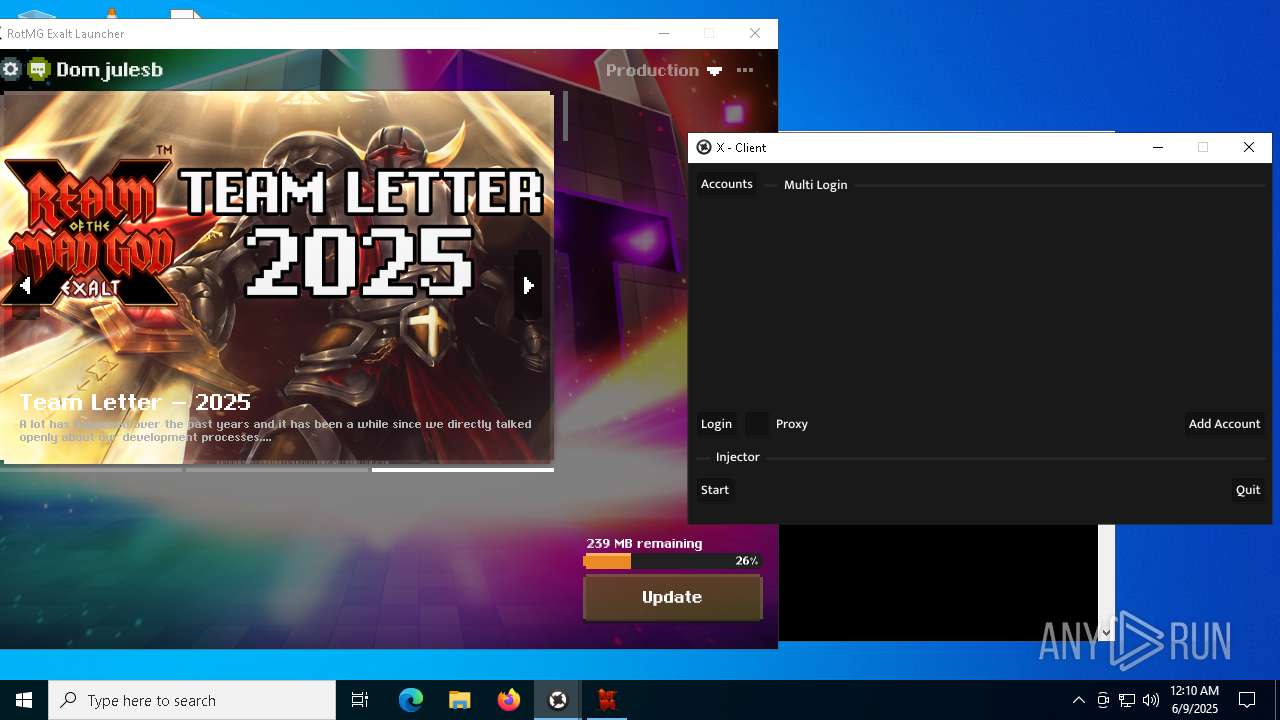
Task: Click the green chat icon in launcher
Action: 39,69
